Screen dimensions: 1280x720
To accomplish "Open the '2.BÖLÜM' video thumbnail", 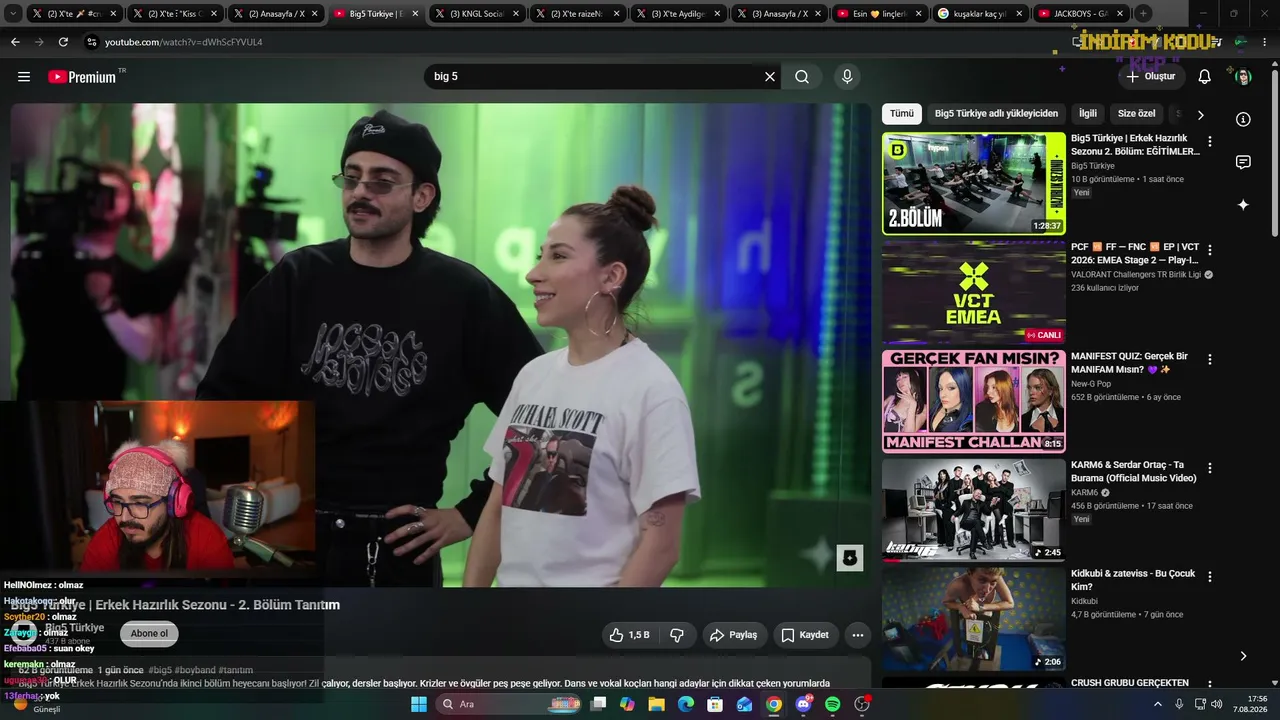I will click(974, 184).
